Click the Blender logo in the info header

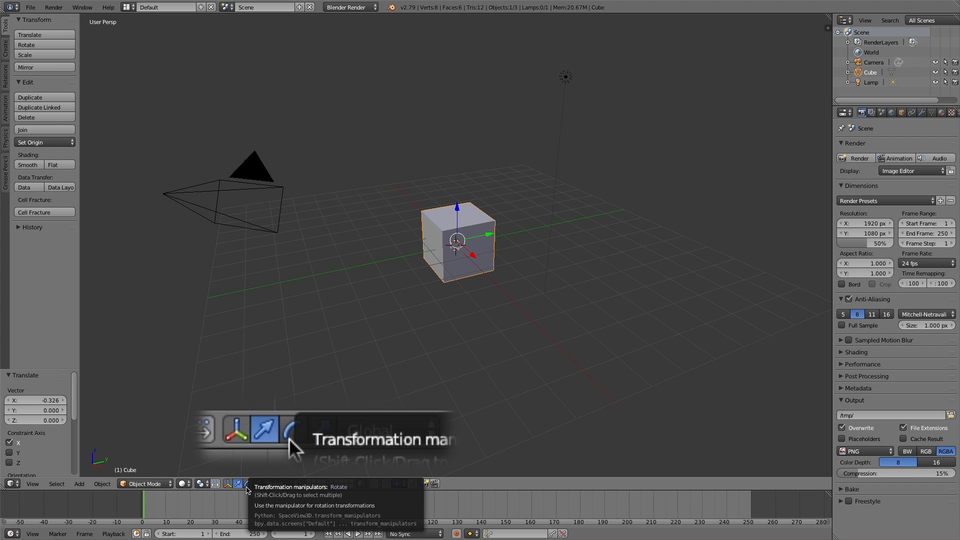coord(392,7)
